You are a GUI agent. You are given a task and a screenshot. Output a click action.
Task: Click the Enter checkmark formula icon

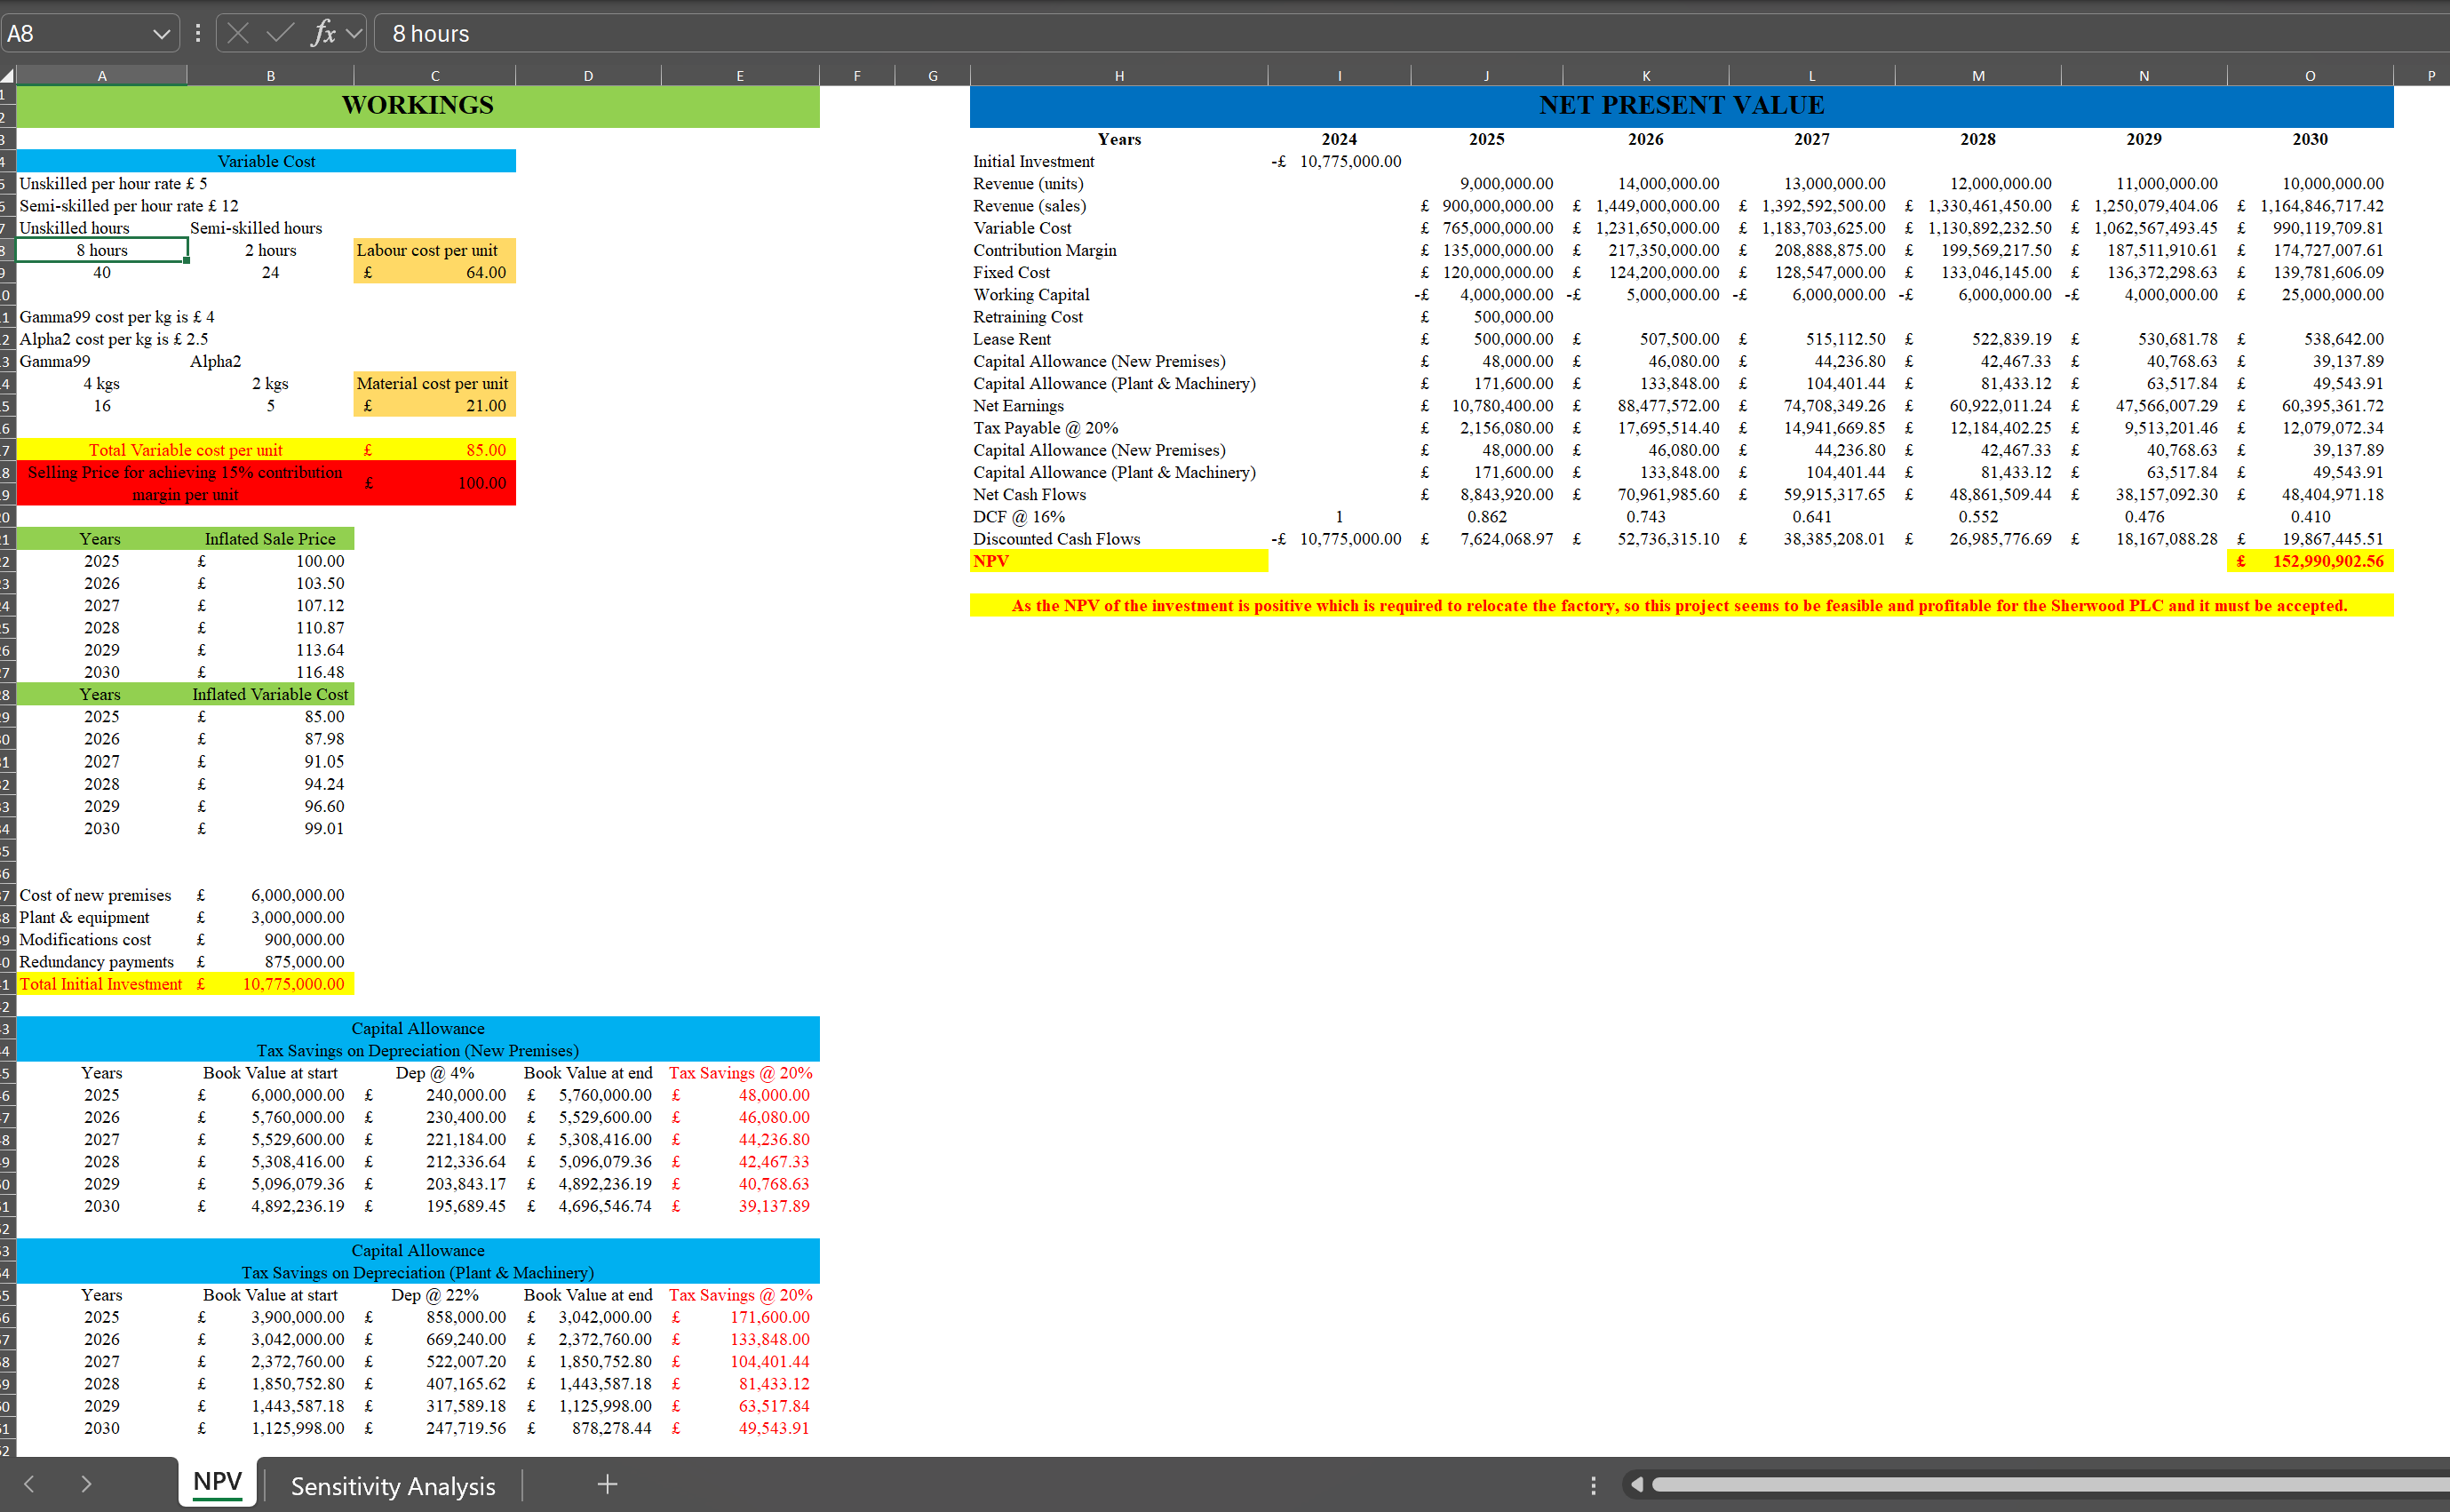click(281, 33)
